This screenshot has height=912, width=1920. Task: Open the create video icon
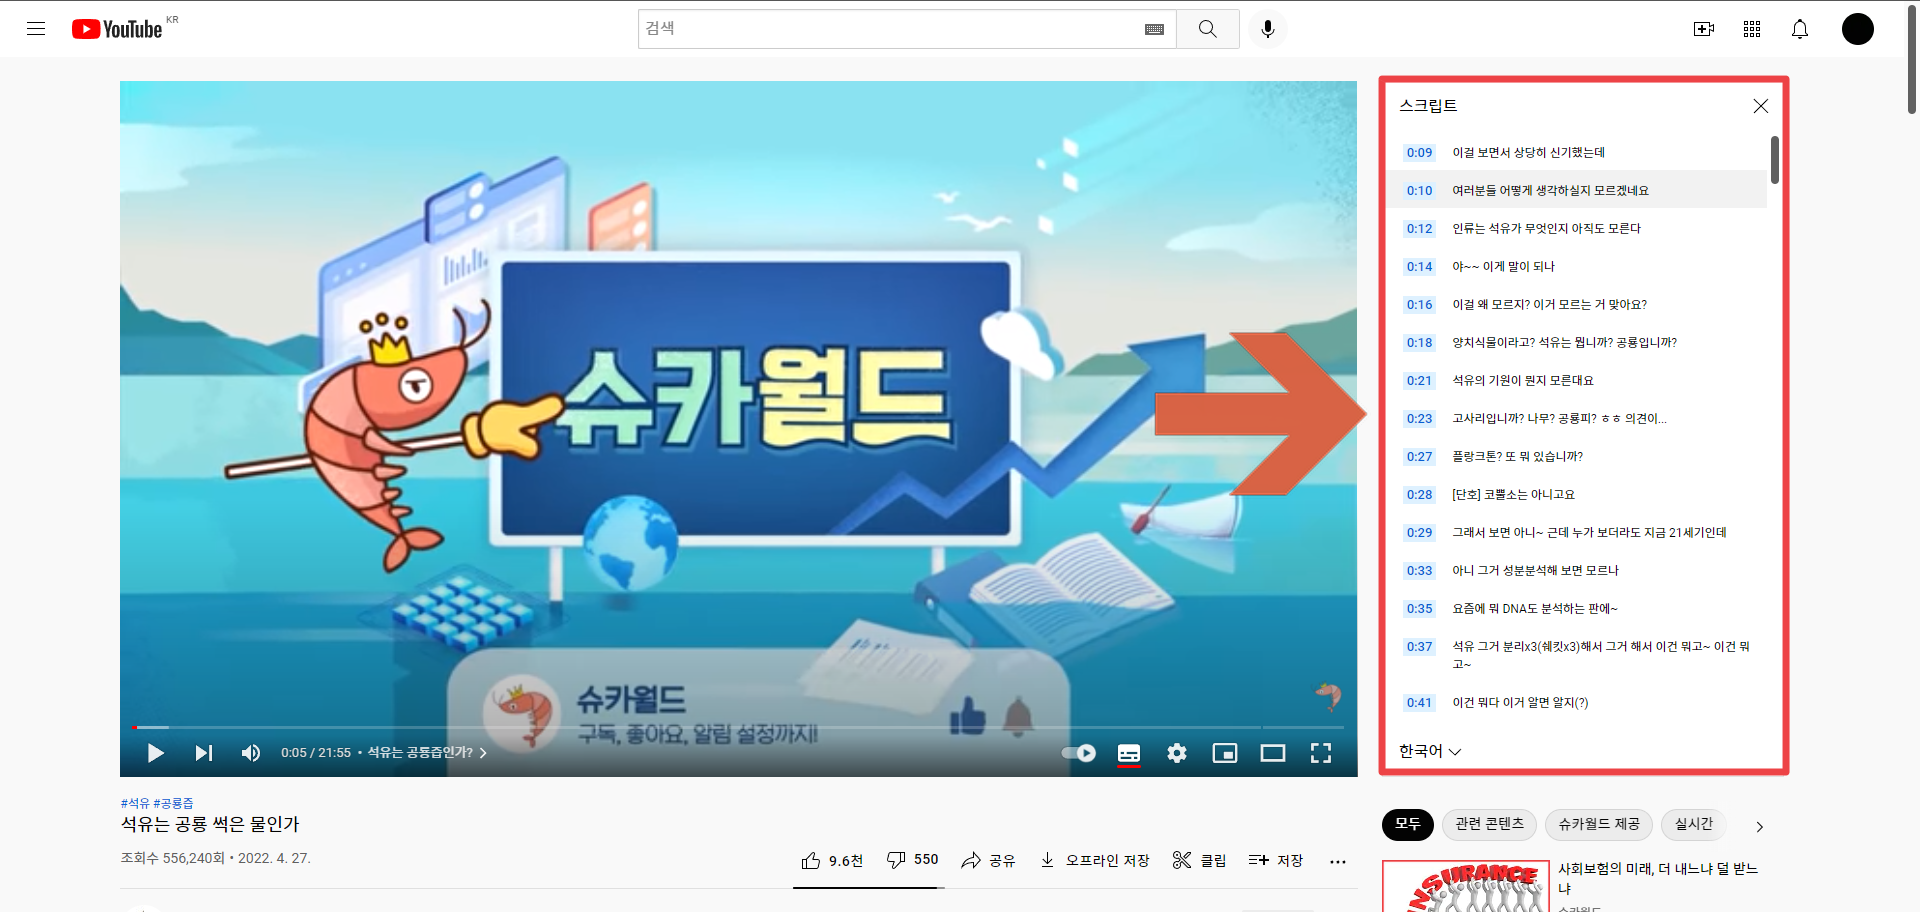[x=1704, y=29]
